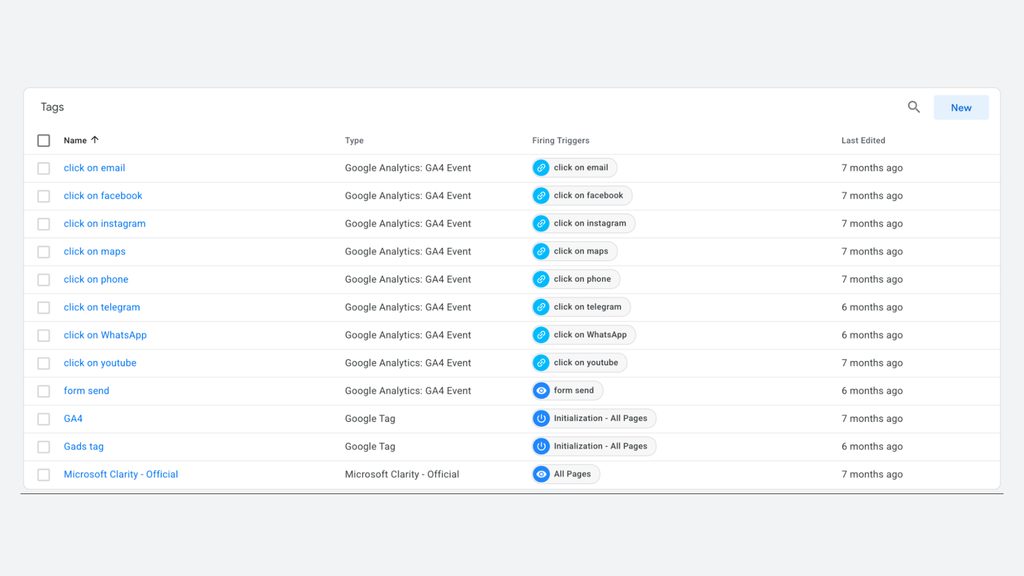Open Gads tag's Initialization - All Pages label
1024x576 pixels.
(x=600, y=446)
